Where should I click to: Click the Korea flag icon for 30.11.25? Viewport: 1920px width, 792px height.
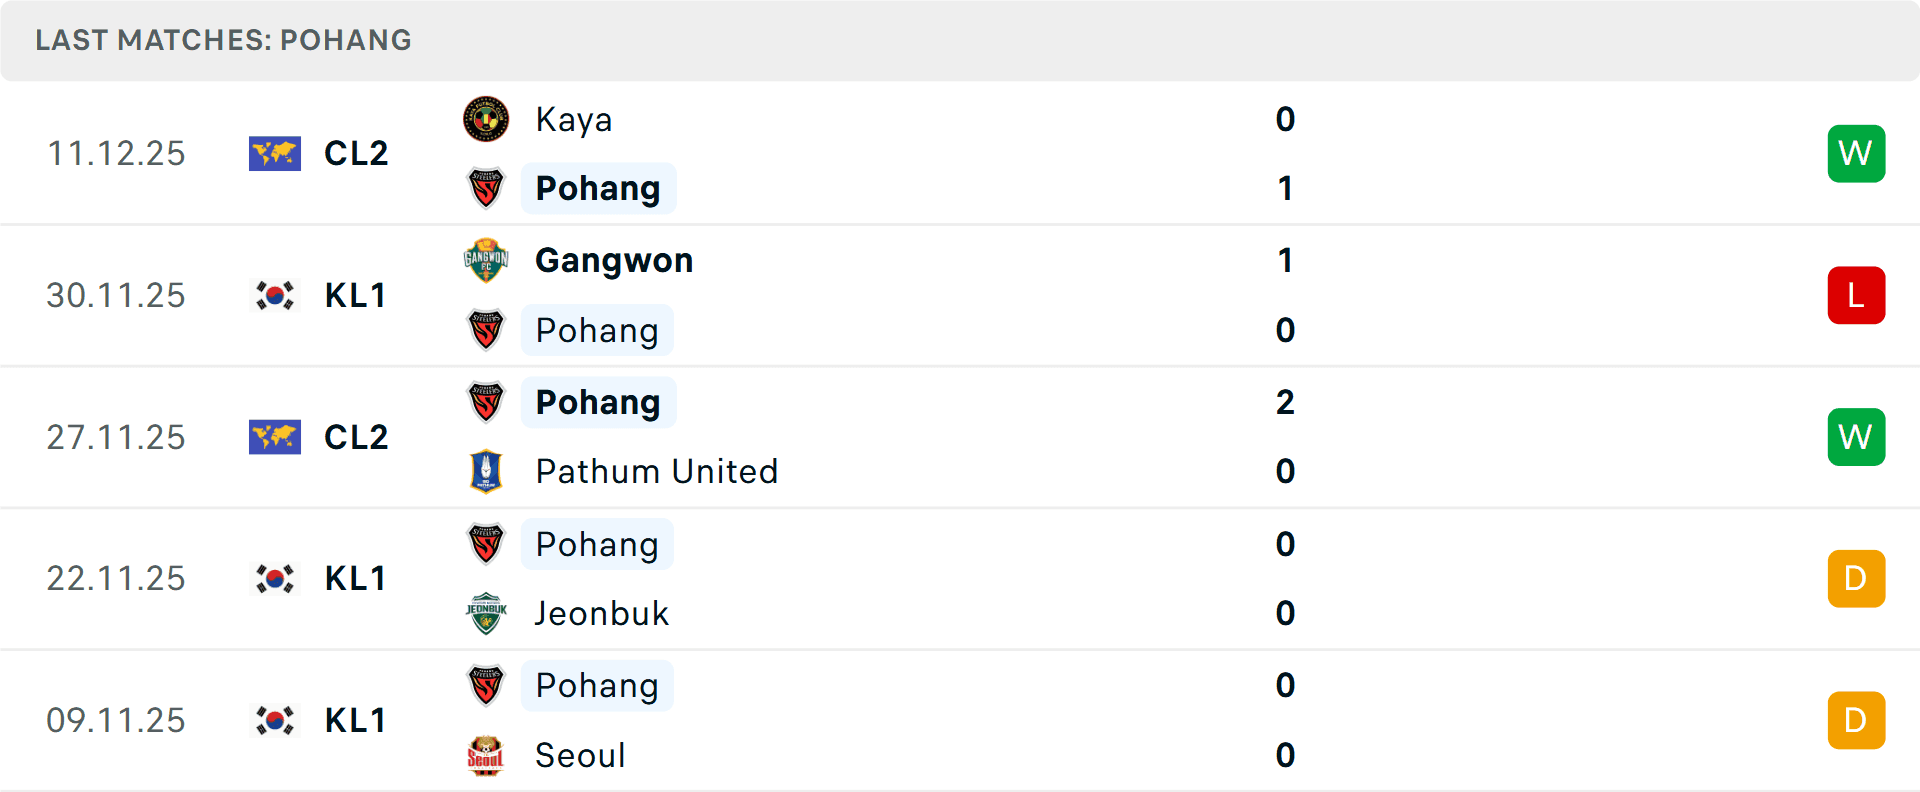pyautogui.click(x=275, y=296)
